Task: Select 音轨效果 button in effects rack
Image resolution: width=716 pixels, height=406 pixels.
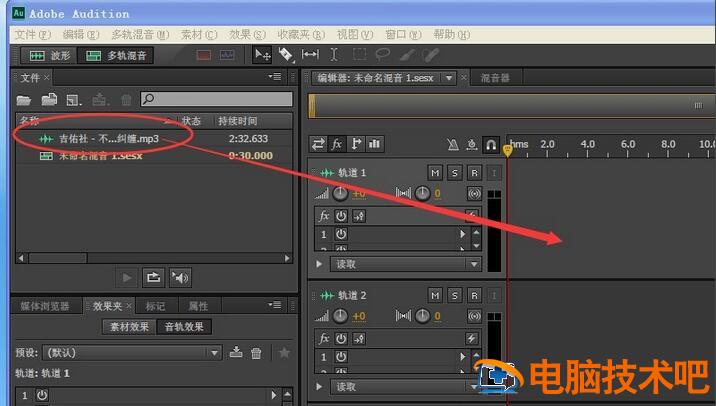Action: 184,327
